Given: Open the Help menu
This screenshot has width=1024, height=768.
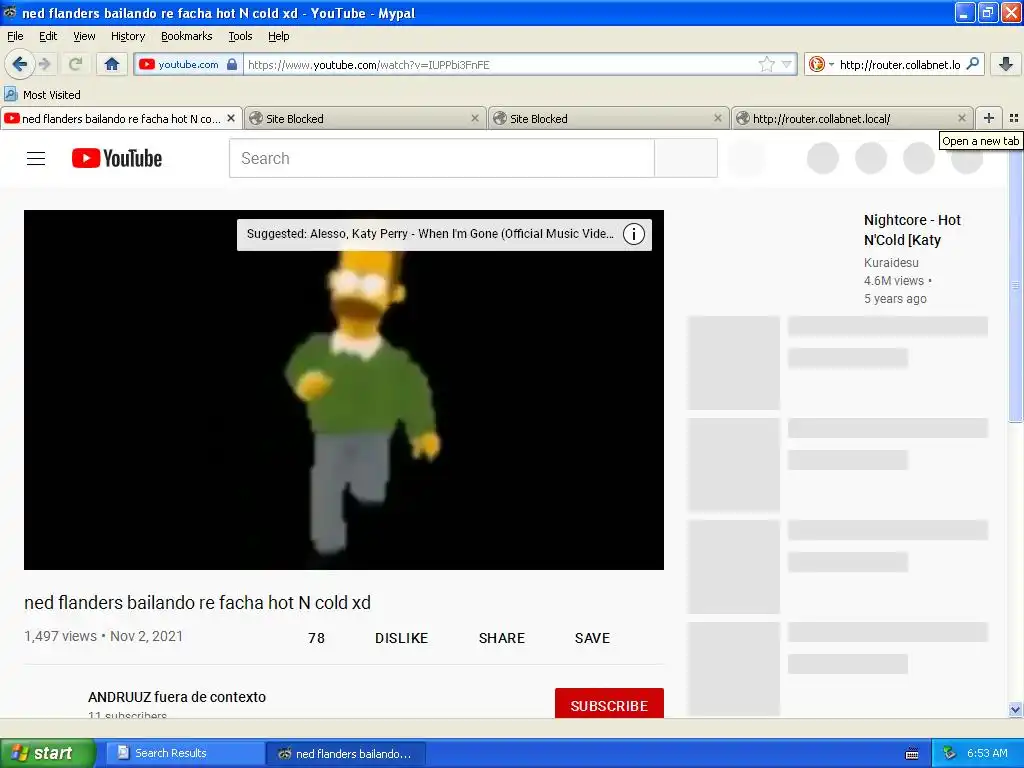Looking at the screenshot, I should (278, 36).
